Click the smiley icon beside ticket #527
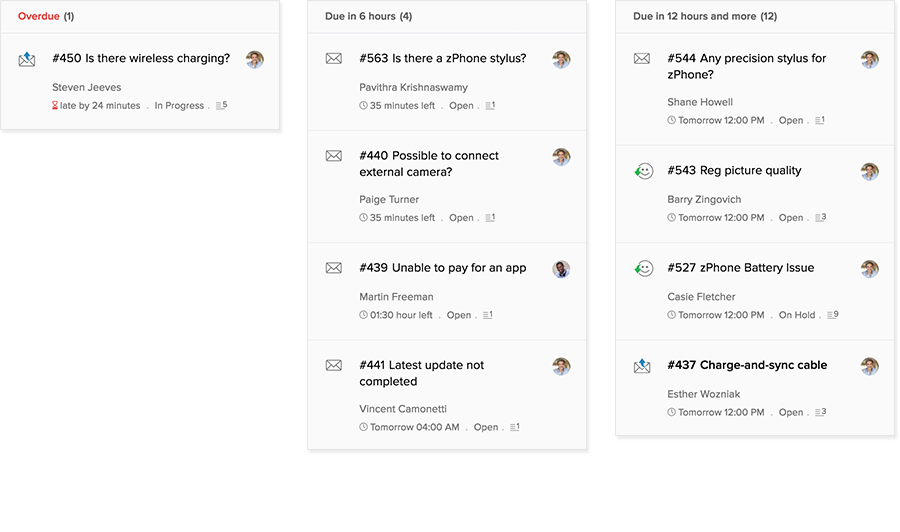Image resolution: width=900 pixels, height=532 pixels. (643, 269)
